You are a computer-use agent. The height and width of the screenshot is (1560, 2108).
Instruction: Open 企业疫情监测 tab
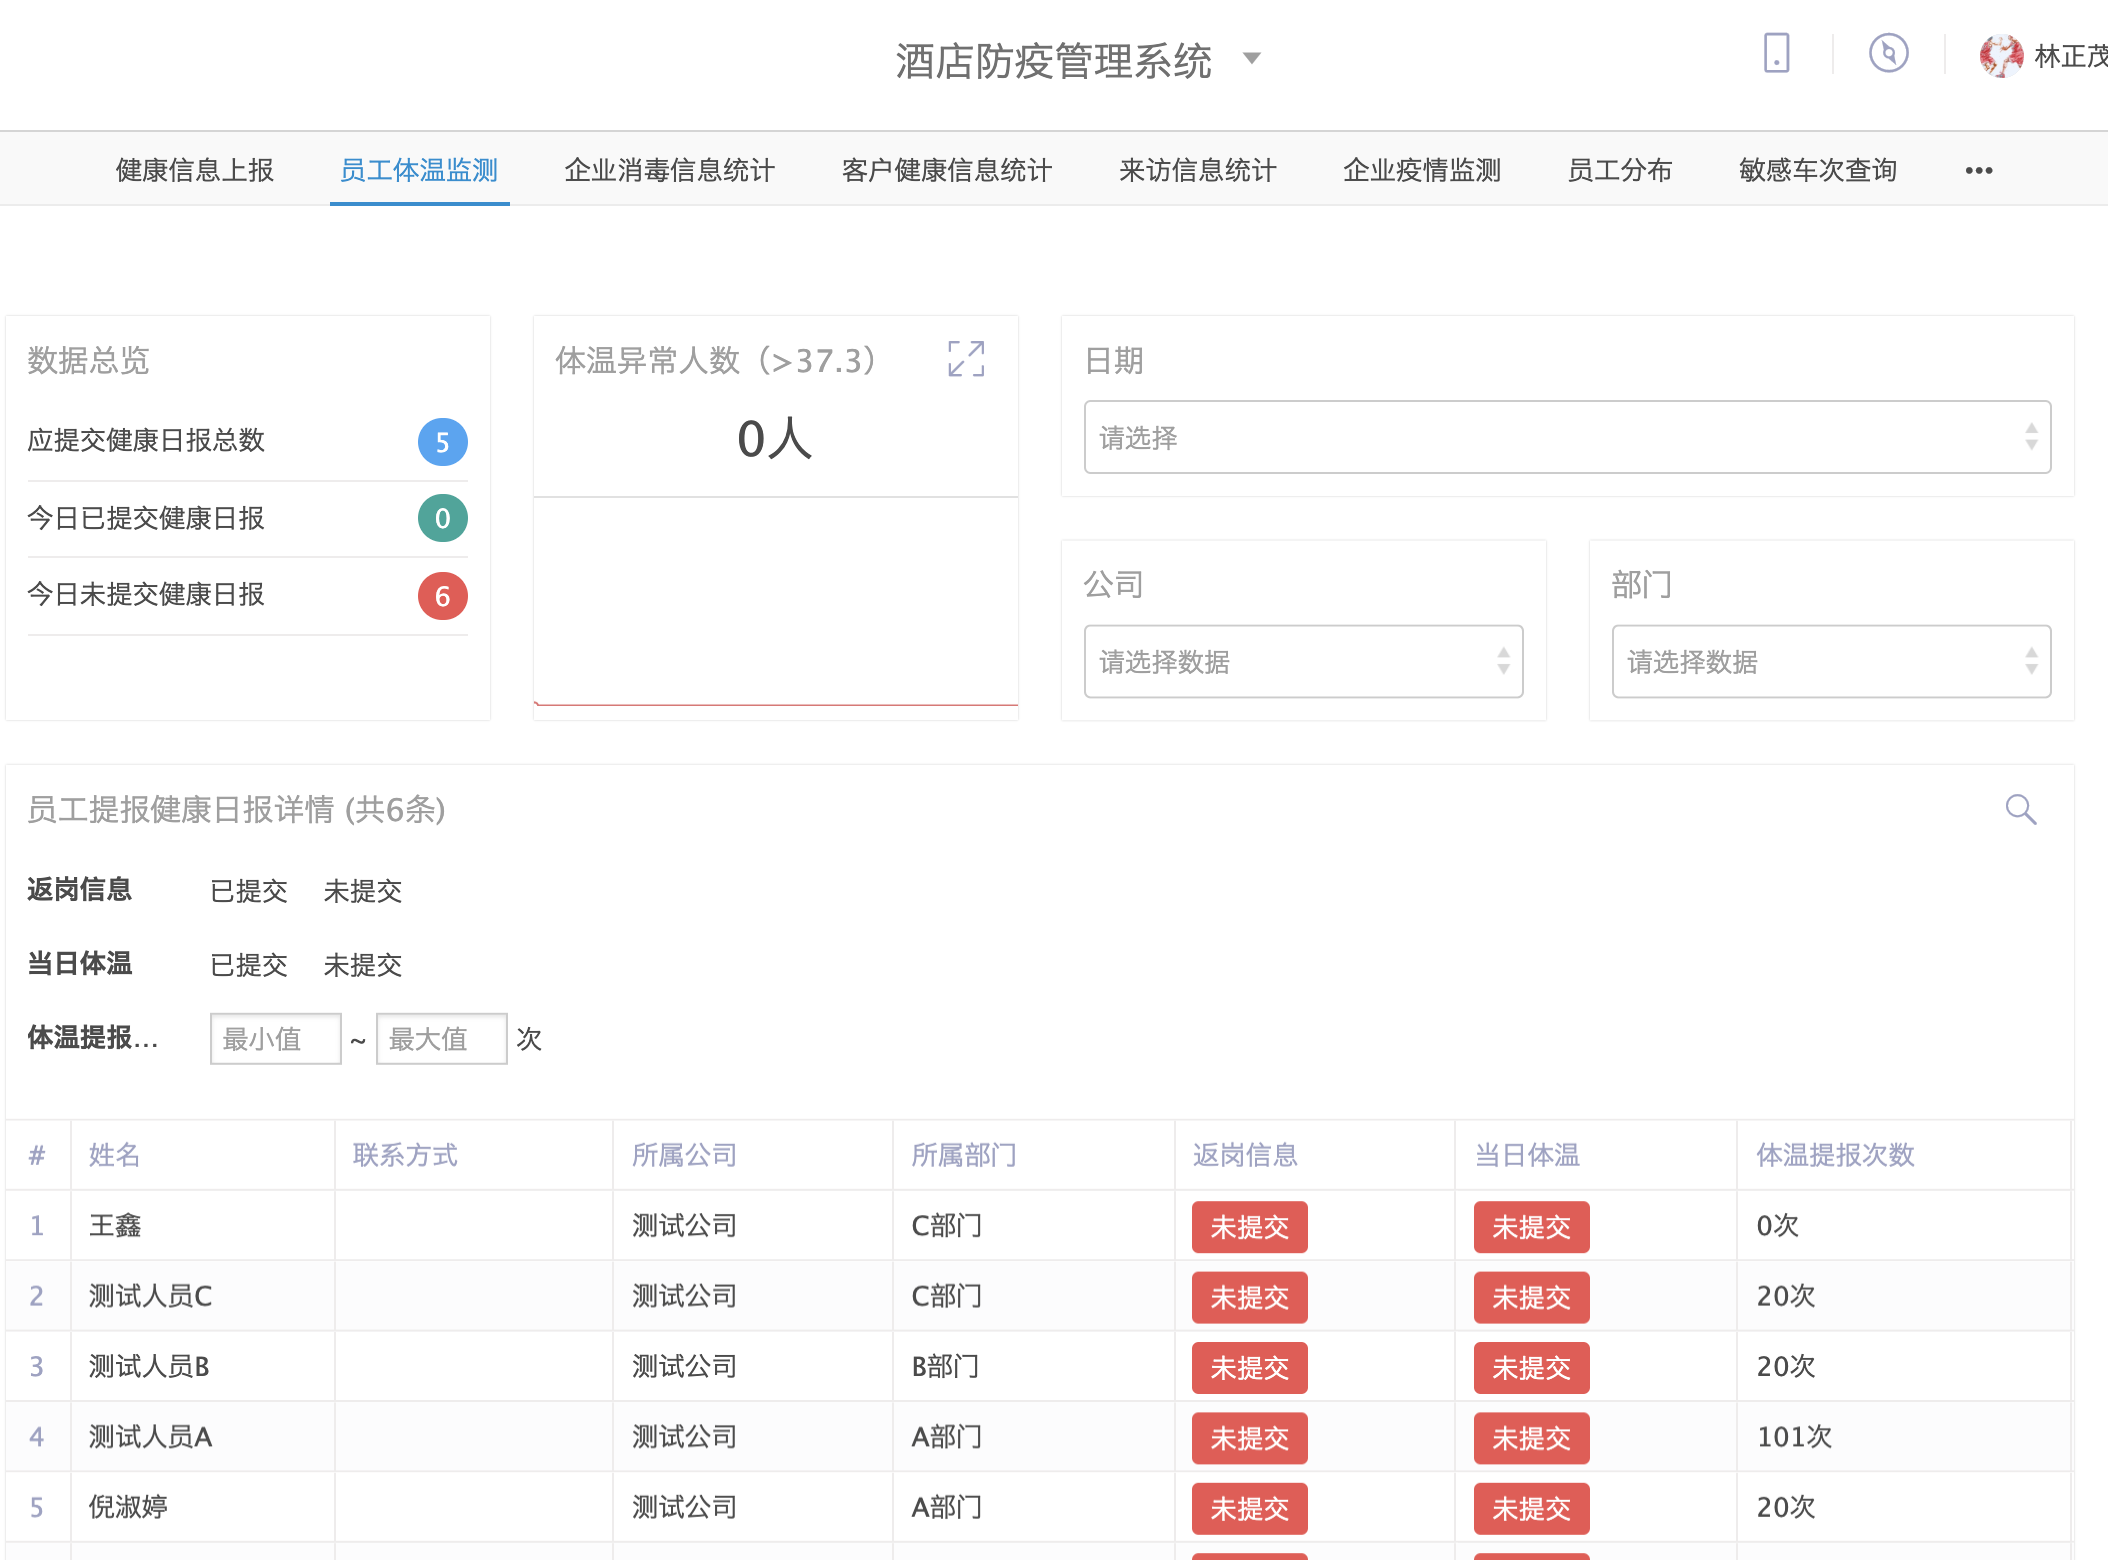click(1422, 170)
